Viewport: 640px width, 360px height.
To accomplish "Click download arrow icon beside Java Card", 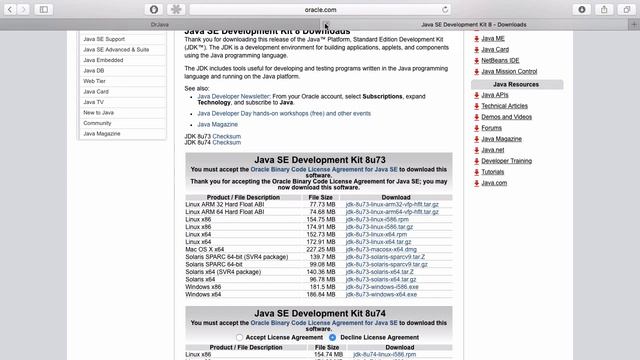I will (476, 50).
